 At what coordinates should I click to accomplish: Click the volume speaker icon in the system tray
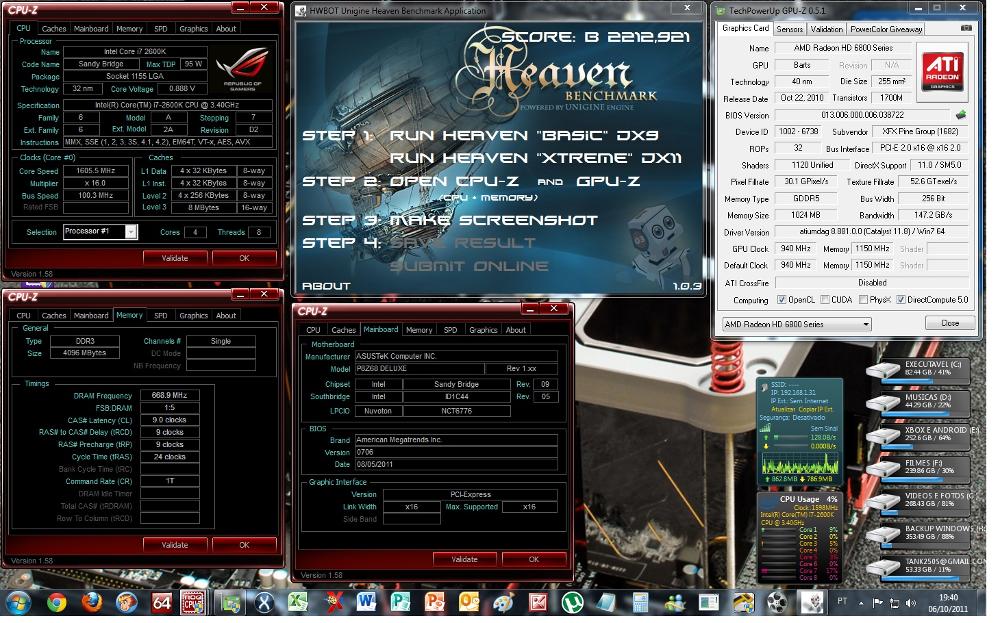(x=909, y=603)
